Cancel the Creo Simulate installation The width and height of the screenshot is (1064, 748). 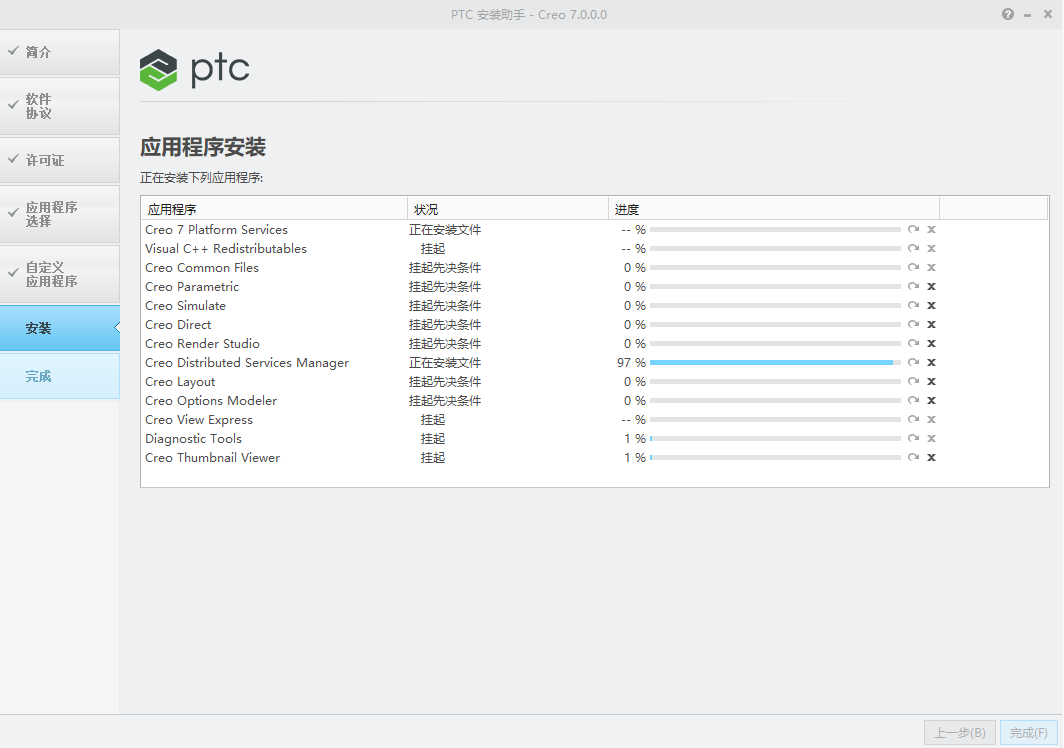(931, 305)
